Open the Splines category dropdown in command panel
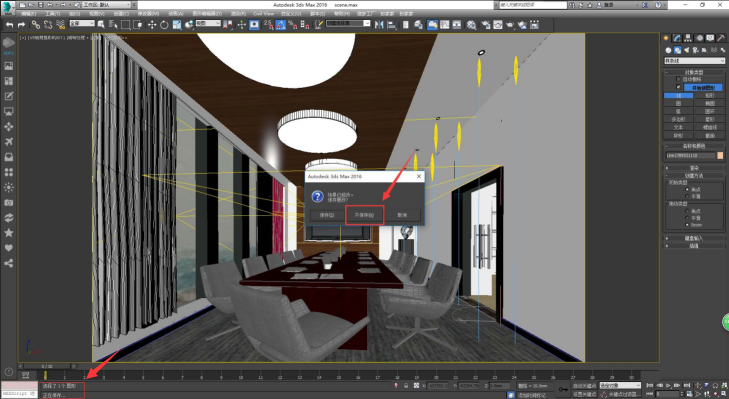 (694, 61)
